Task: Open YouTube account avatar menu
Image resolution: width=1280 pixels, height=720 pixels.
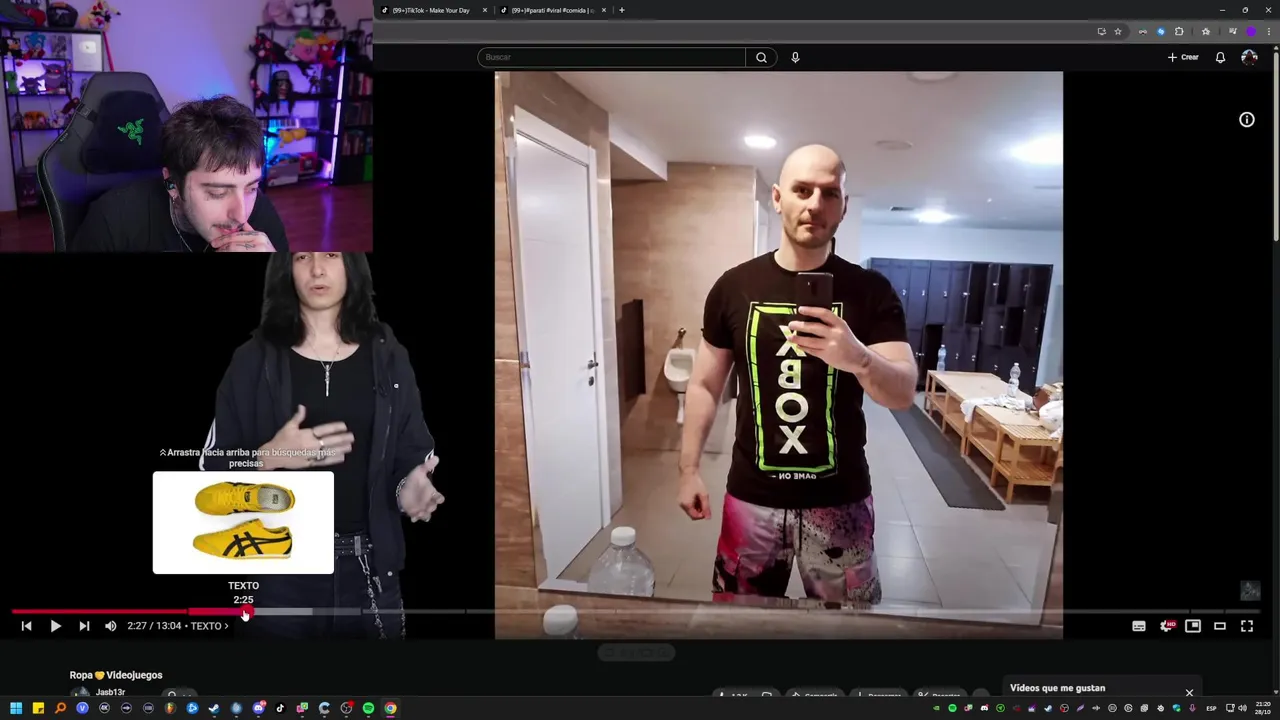Action: [1249, 57]
